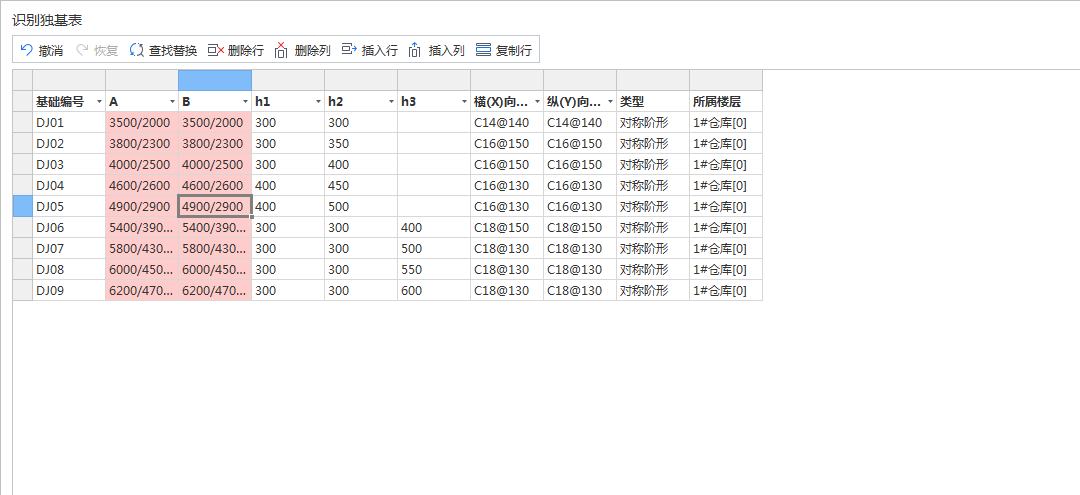Click the 查找替换 button label
Viewport: 1080px width, 495px height.
(173, 50)
